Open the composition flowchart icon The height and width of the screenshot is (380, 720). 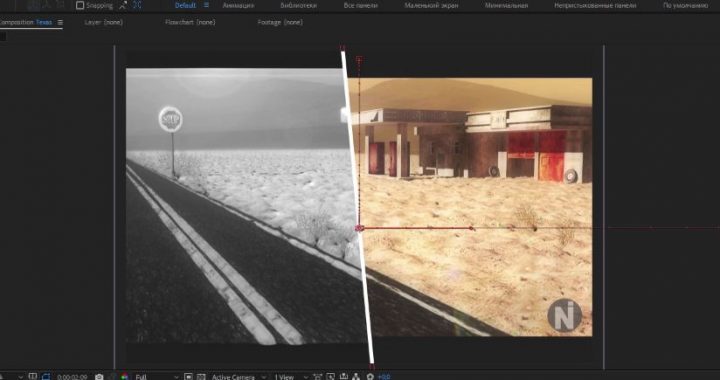(x=356, y=377)
